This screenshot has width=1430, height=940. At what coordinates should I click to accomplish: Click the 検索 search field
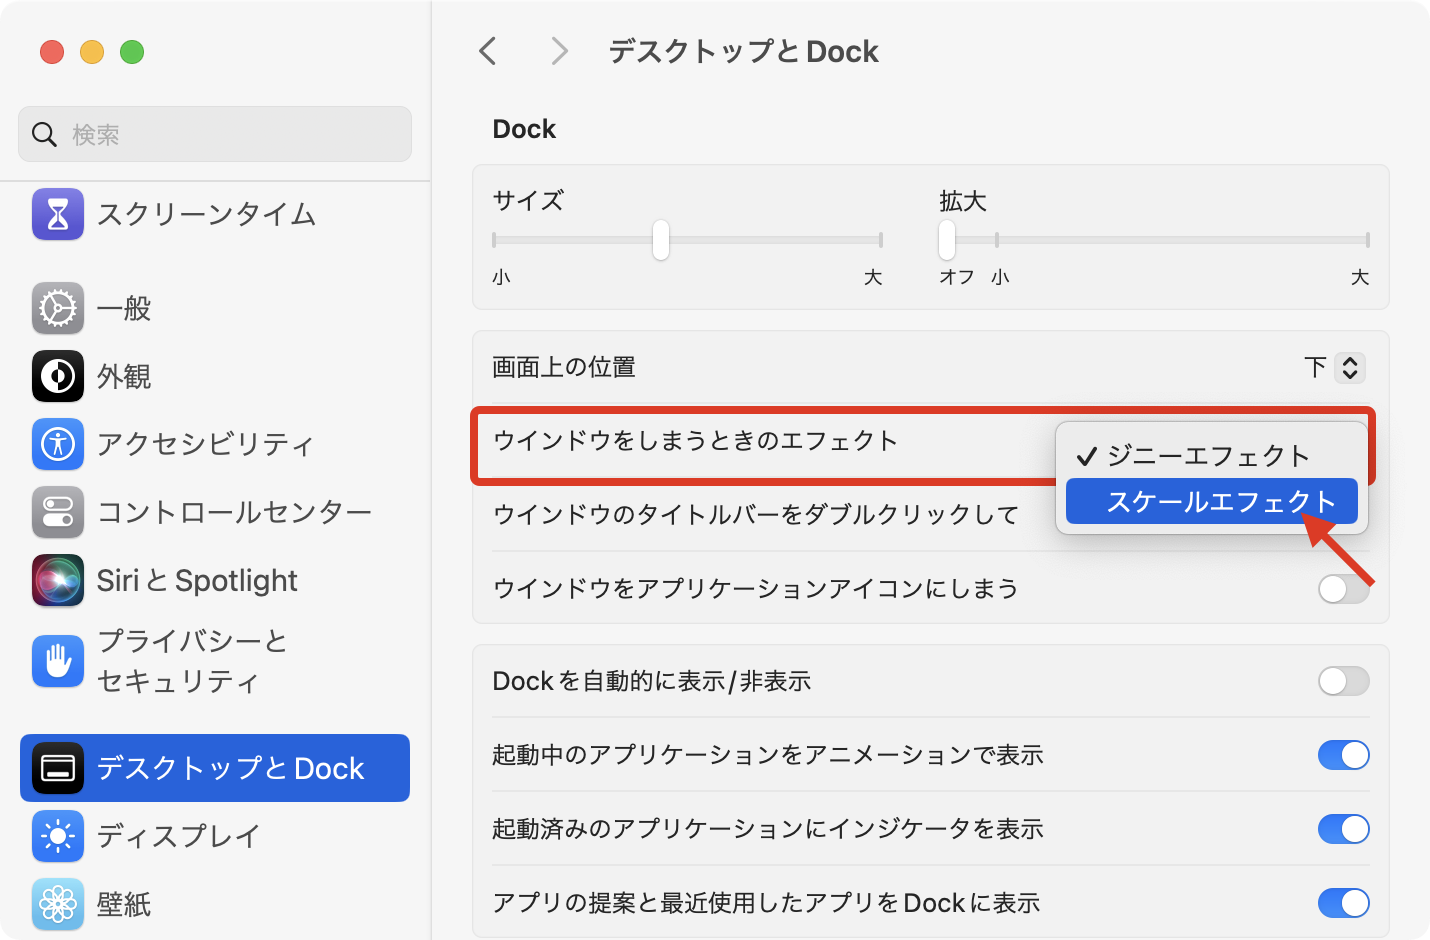(x=215, y=134)
